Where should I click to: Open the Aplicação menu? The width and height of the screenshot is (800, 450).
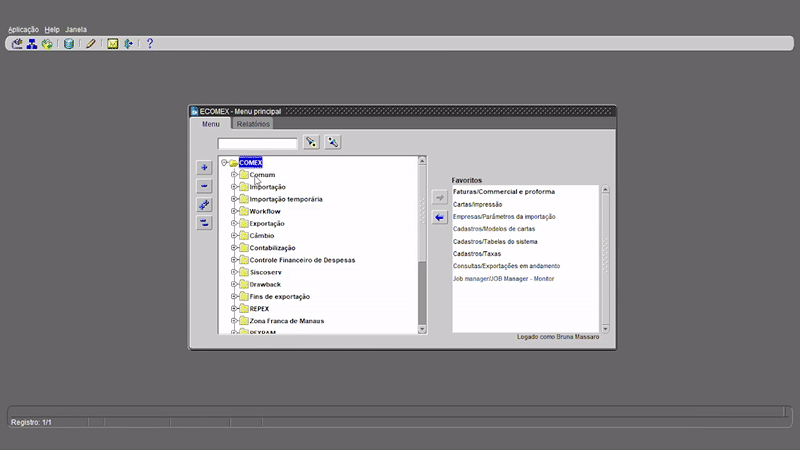pyautogui.click(x=23, y=30)
